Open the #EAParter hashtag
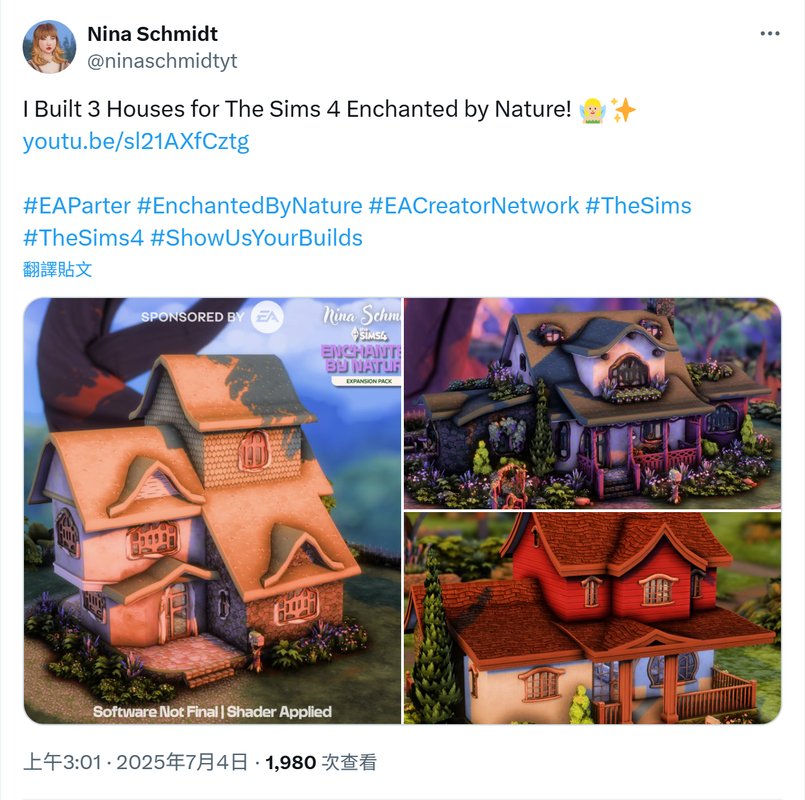The height and width of the screenshot is (800, 805). click(77, 206)
